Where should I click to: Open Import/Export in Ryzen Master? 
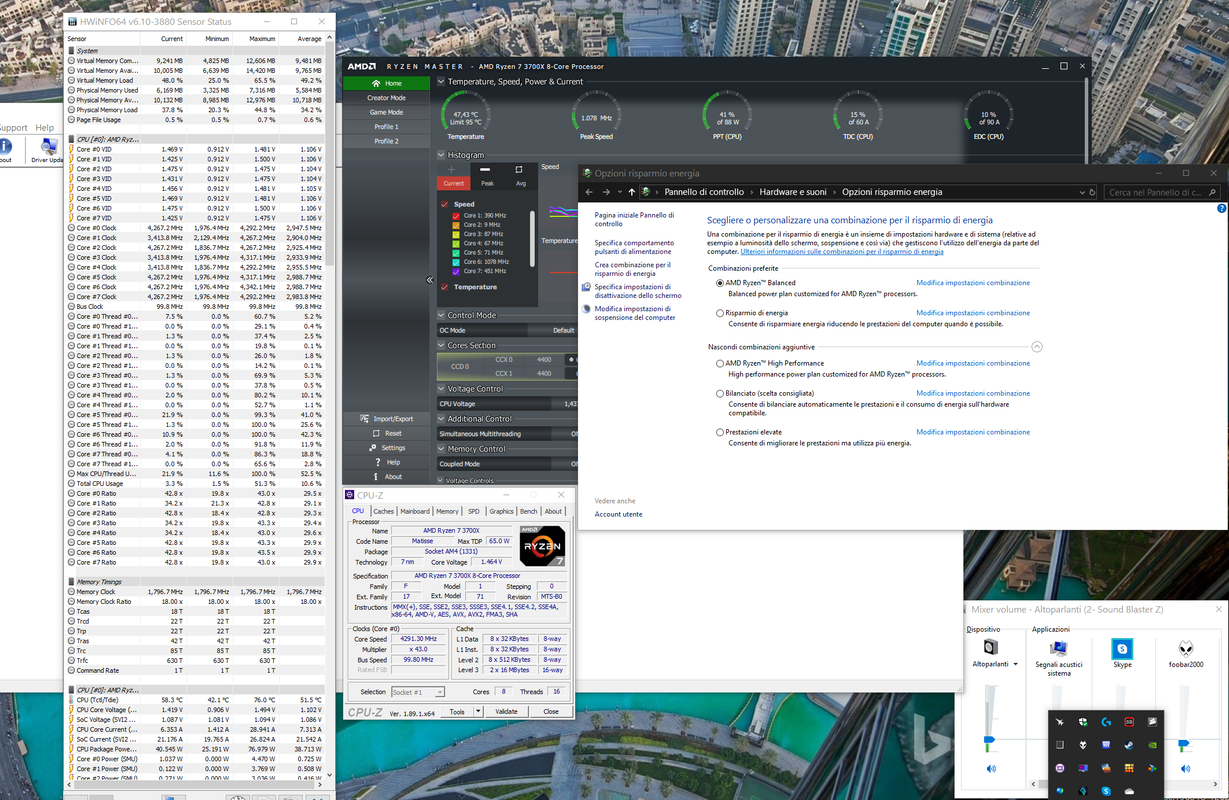click(386, 419)
